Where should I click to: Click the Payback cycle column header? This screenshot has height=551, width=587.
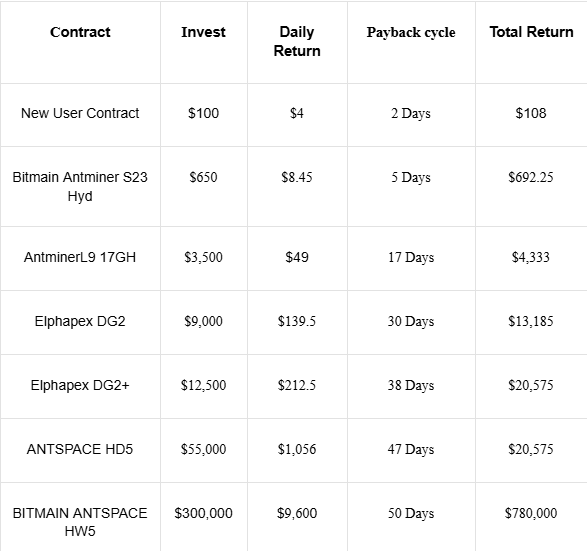[411, 33]
